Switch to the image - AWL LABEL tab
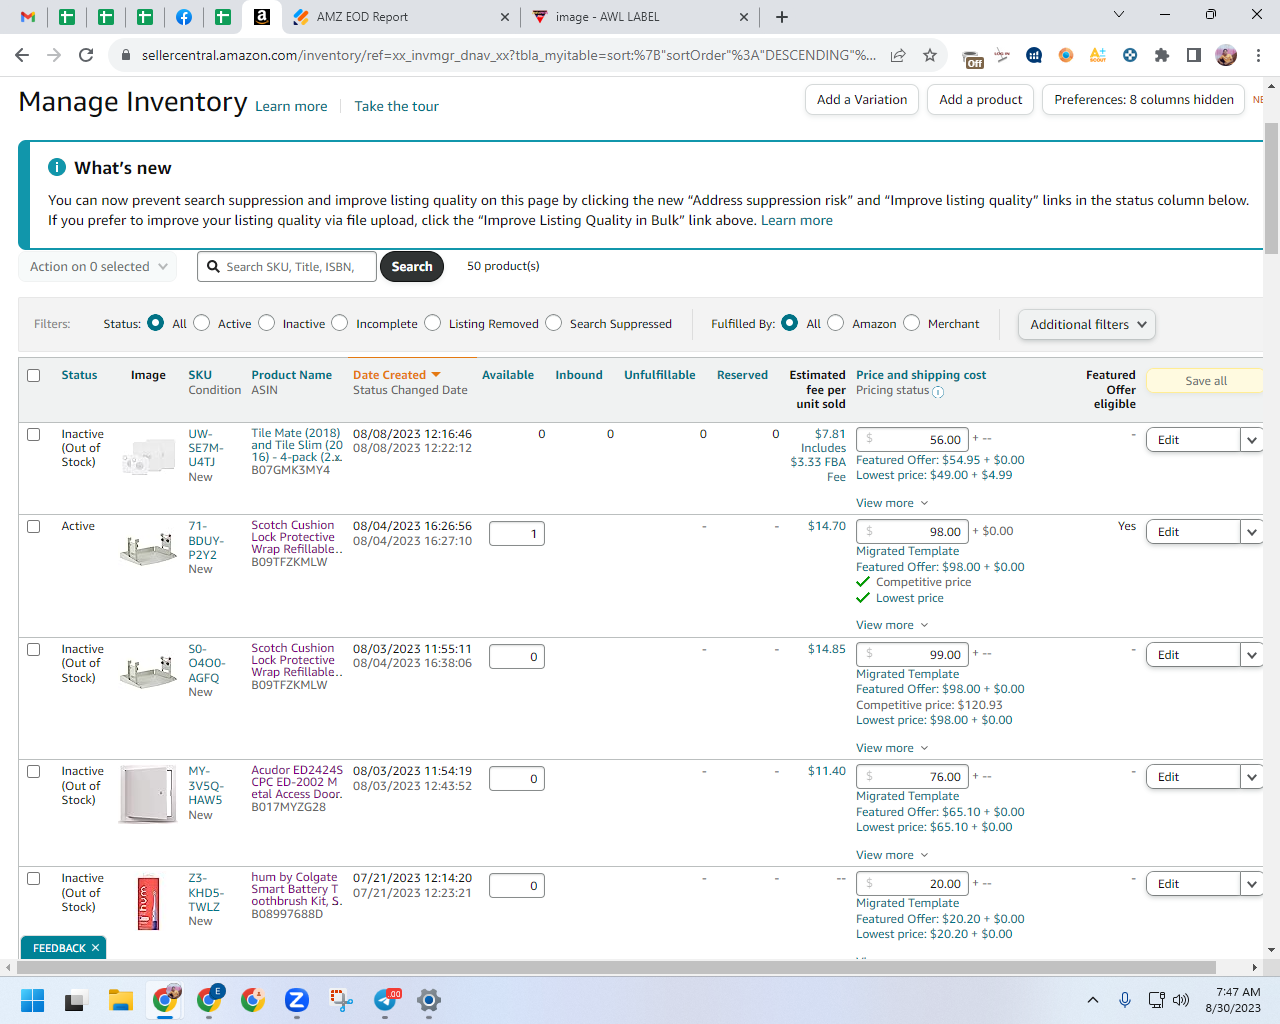This screenshot has height=1024, width=1280. pos(640,17)
